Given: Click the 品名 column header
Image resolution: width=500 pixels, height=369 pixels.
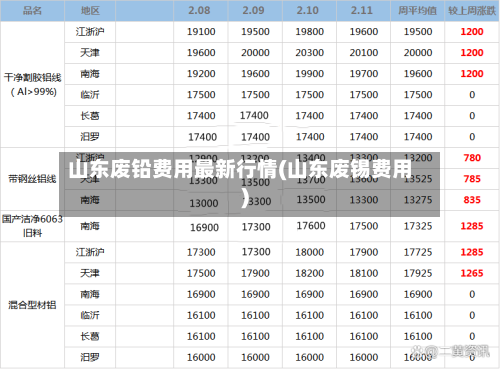Looking at the screenshot, I should 32,11.
